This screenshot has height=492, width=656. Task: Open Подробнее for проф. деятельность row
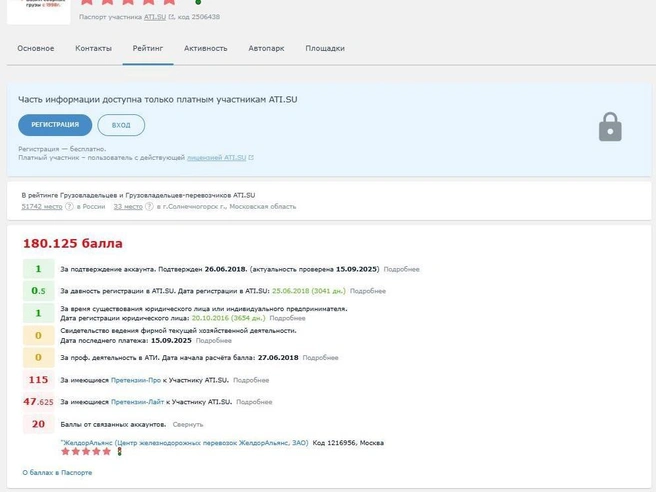(320, 358)
